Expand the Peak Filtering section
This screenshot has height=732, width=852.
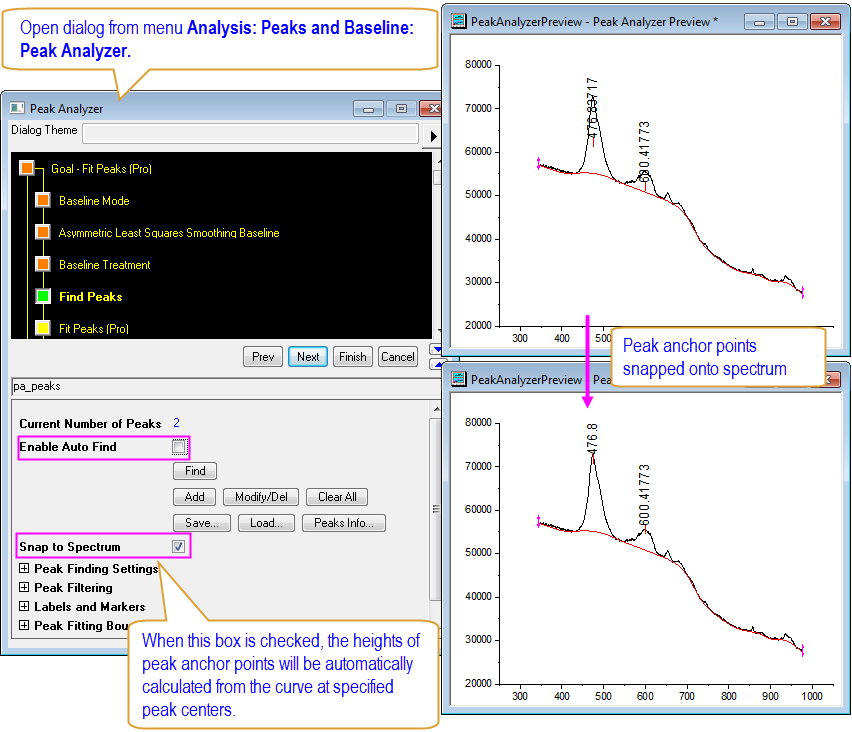click(x=24, y=587)
